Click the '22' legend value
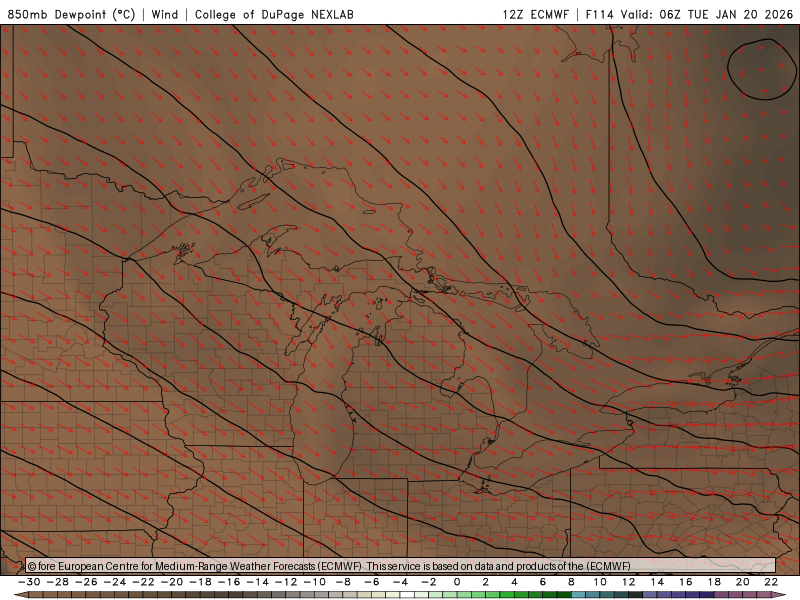 coord(771,582)
